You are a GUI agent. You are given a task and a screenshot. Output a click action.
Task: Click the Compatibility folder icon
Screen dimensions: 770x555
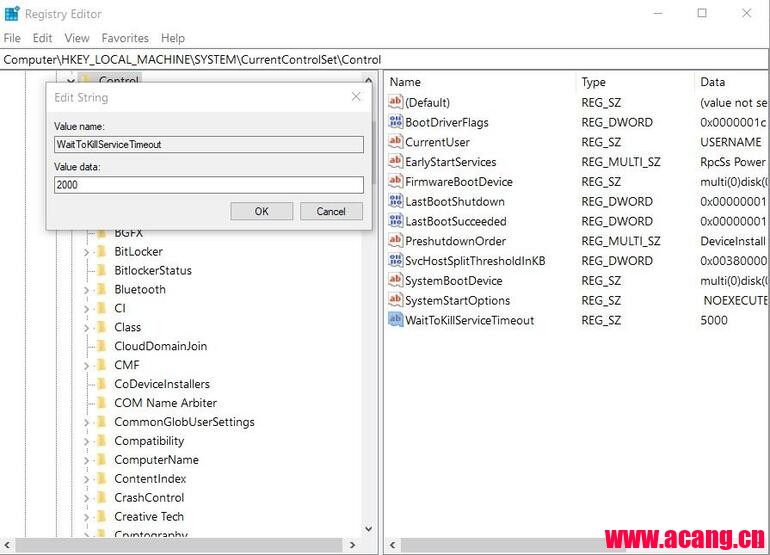[102, 441]
